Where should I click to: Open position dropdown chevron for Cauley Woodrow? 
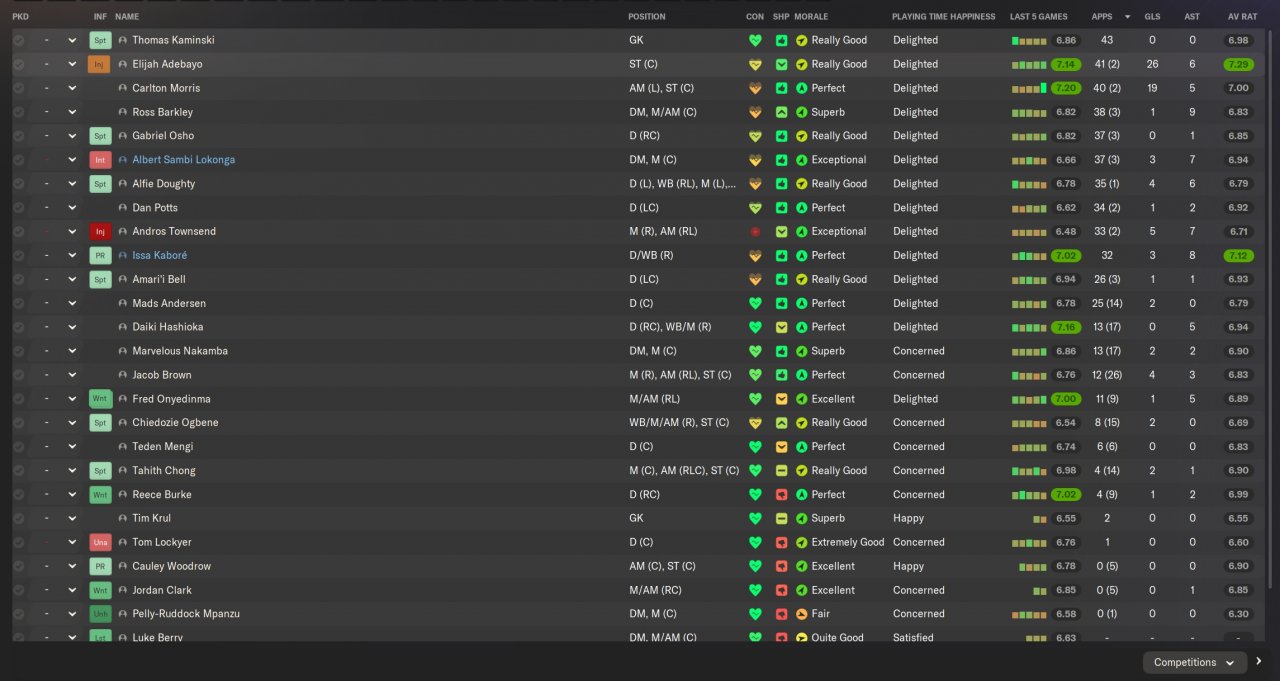tap(72, 566)
